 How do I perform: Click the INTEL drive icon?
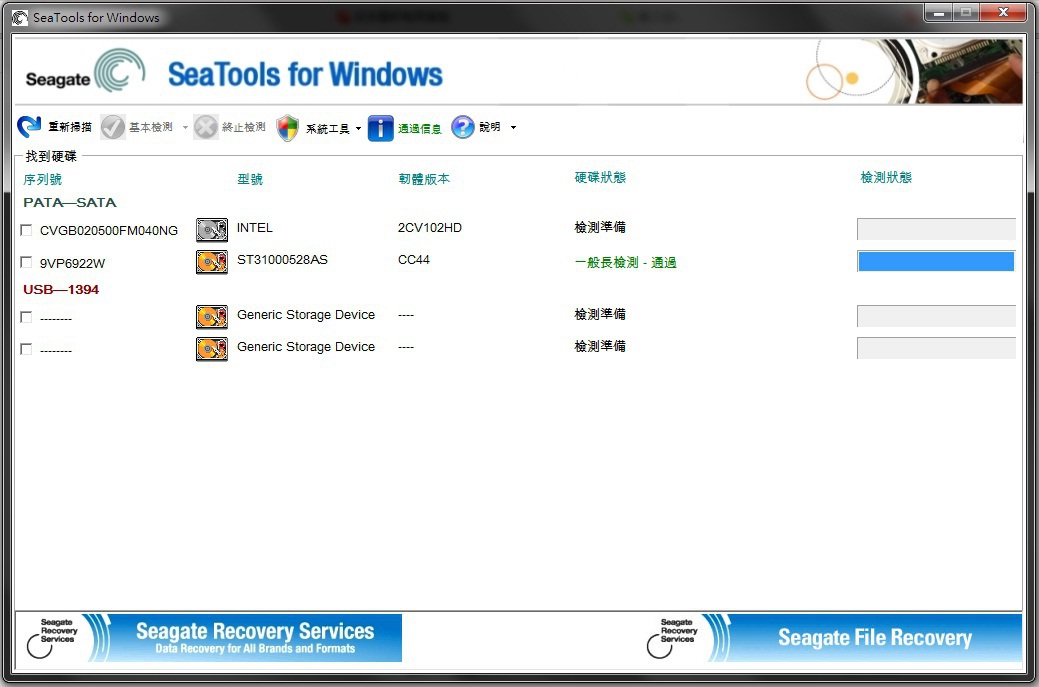click(211, 230)
